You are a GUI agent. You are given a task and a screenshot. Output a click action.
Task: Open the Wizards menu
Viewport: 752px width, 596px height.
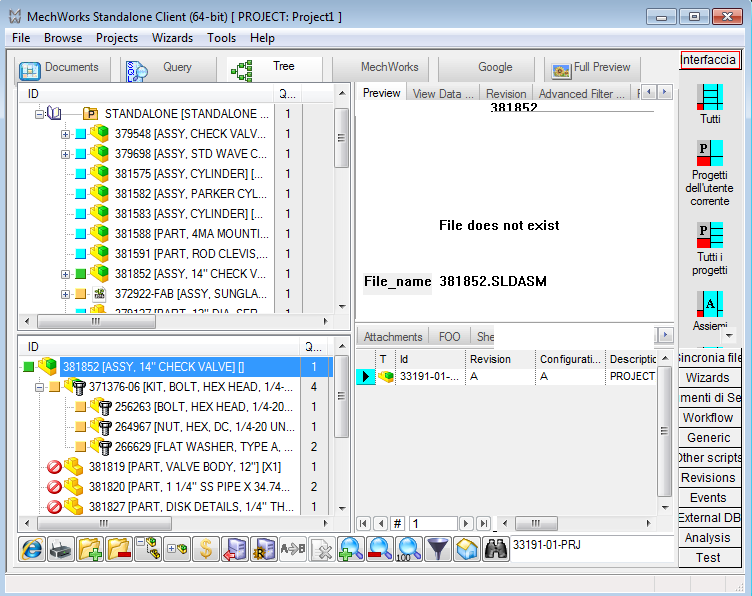click(172, 38)
